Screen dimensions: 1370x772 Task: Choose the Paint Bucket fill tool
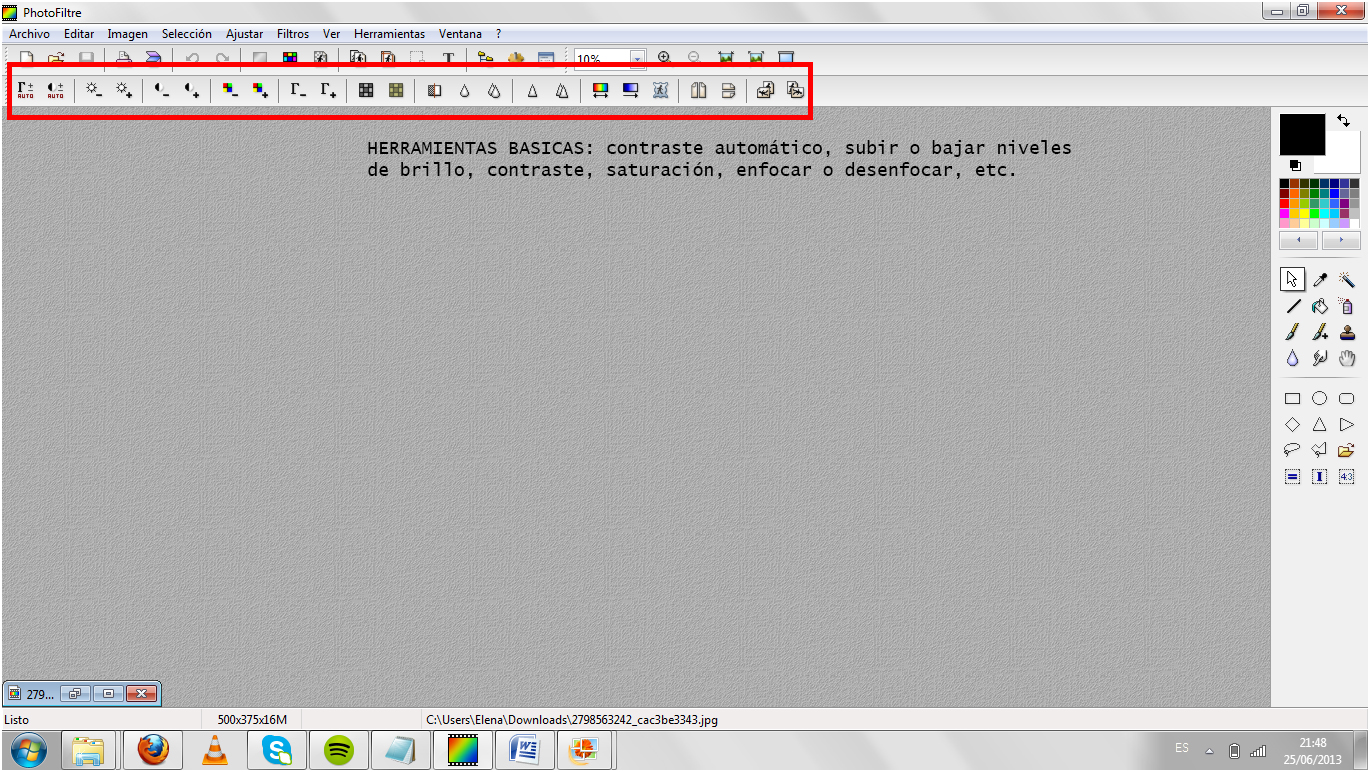(1320, 307)
